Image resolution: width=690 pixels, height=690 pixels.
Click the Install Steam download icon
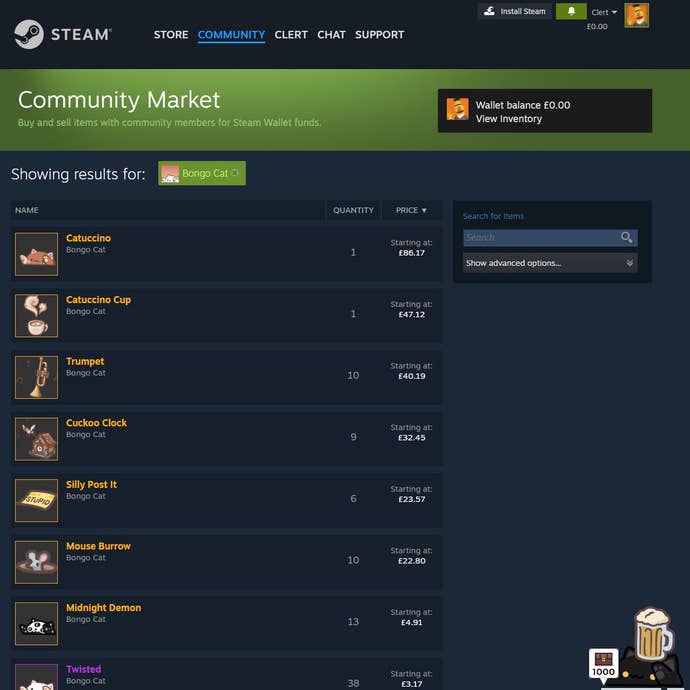(489, 11)
